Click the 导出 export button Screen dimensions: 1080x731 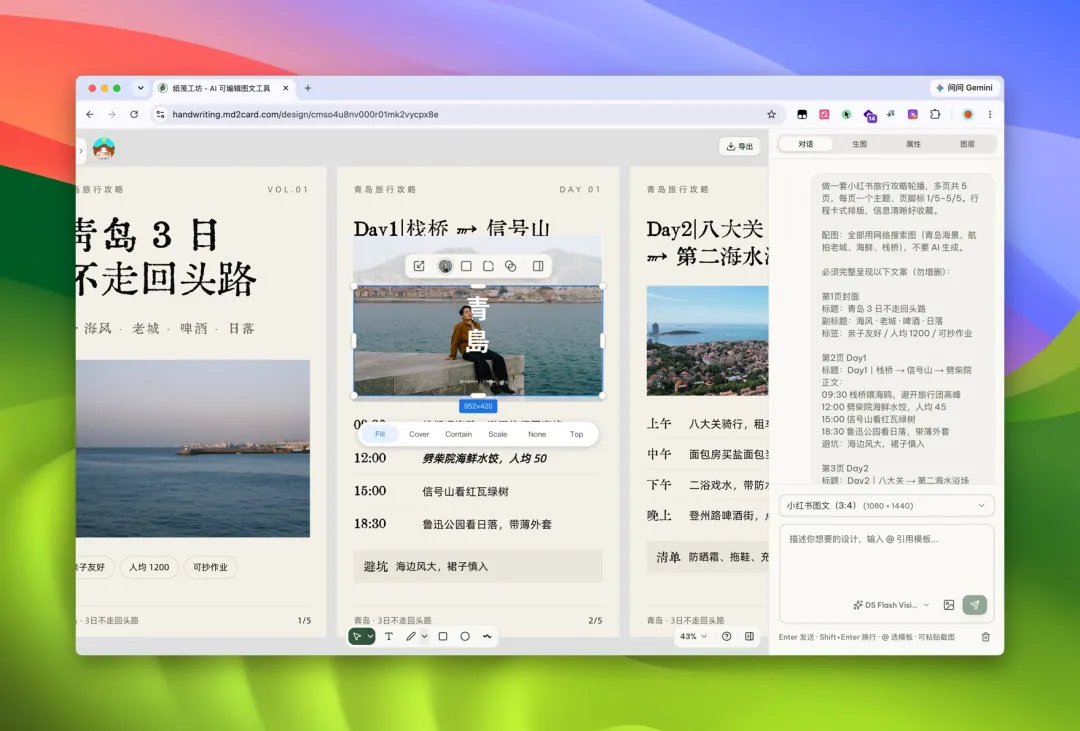point(740,146)
